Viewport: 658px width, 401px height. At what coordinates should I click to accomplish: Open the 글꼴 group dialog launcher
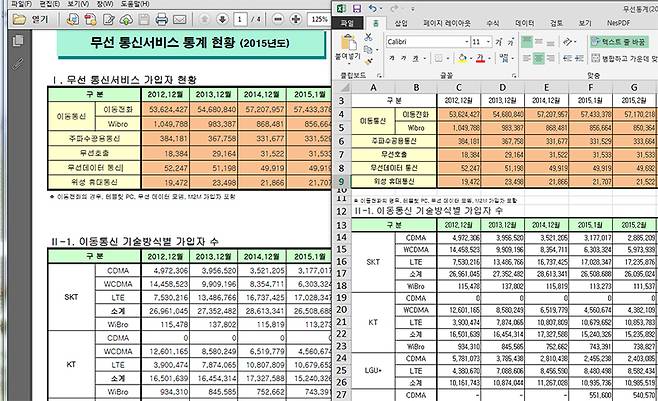514,76
